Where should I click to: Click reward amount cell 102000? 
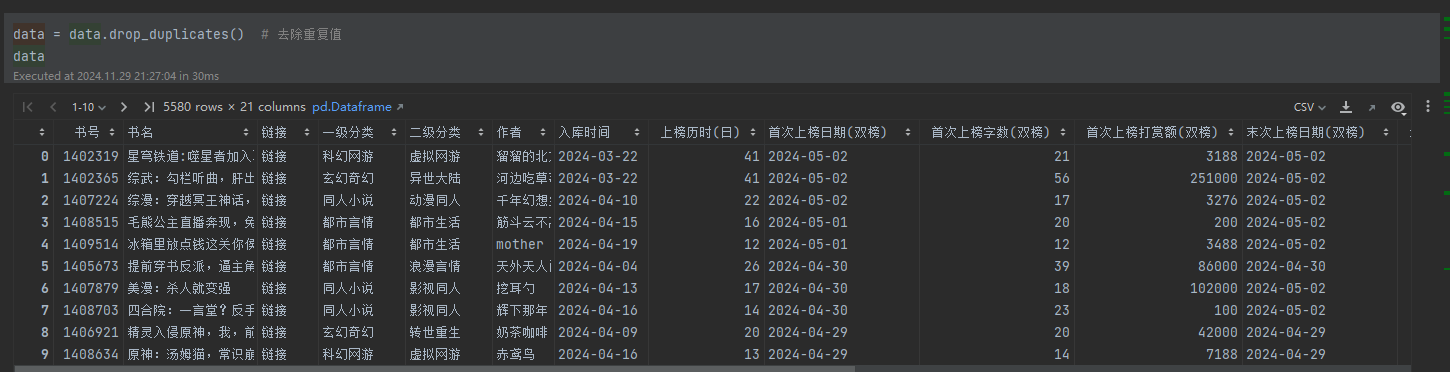1159,288
